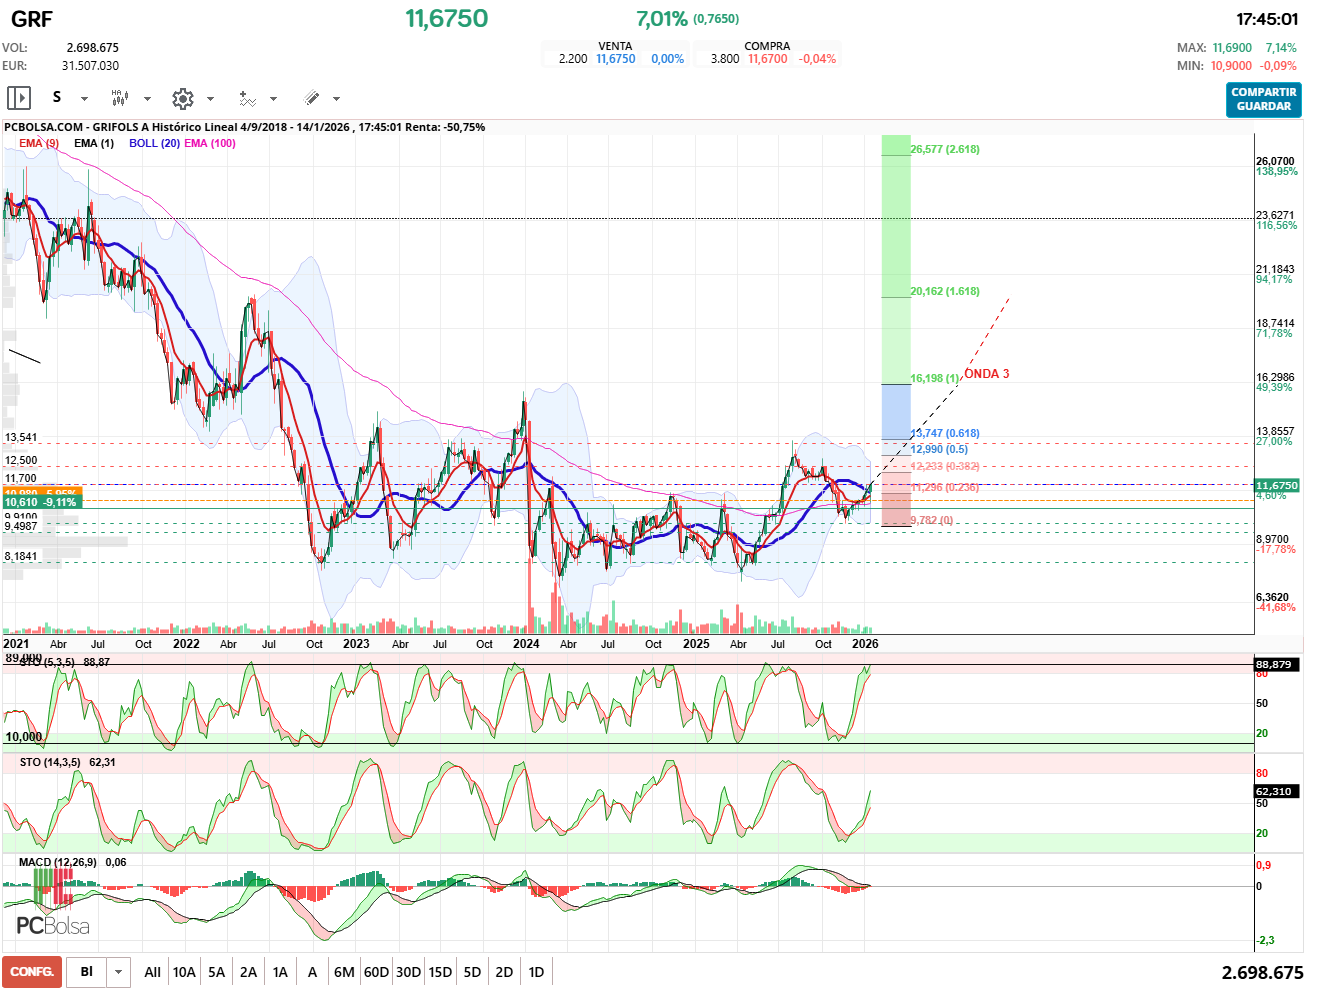Viewport: 1317px width, 993px height.
Task: Expand the BI selector dropdown arrow
Action: click(x=118, y=972)
